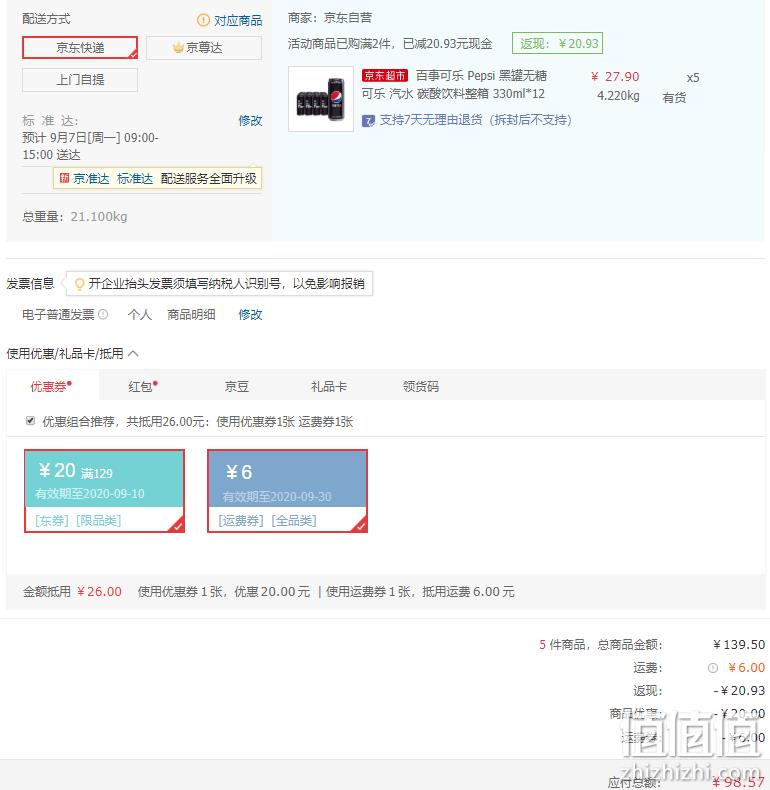Viewport: 770px width, 790px height.
Task: Click the help icon beside 电子普通发票
Action: (103, 314)
